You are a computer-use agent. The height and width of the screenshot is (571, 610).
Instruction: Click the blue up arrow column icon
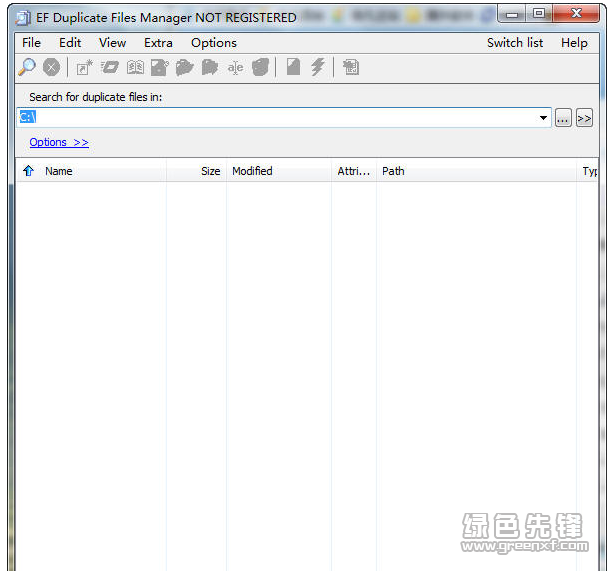[28, 171]
